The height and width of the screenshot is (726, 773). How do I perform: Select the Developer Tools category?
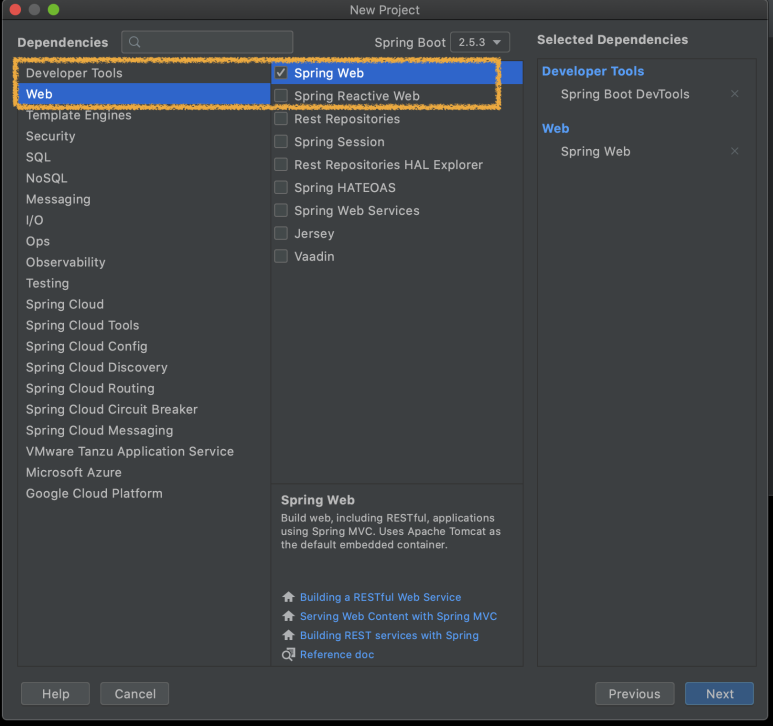[144, 73]
